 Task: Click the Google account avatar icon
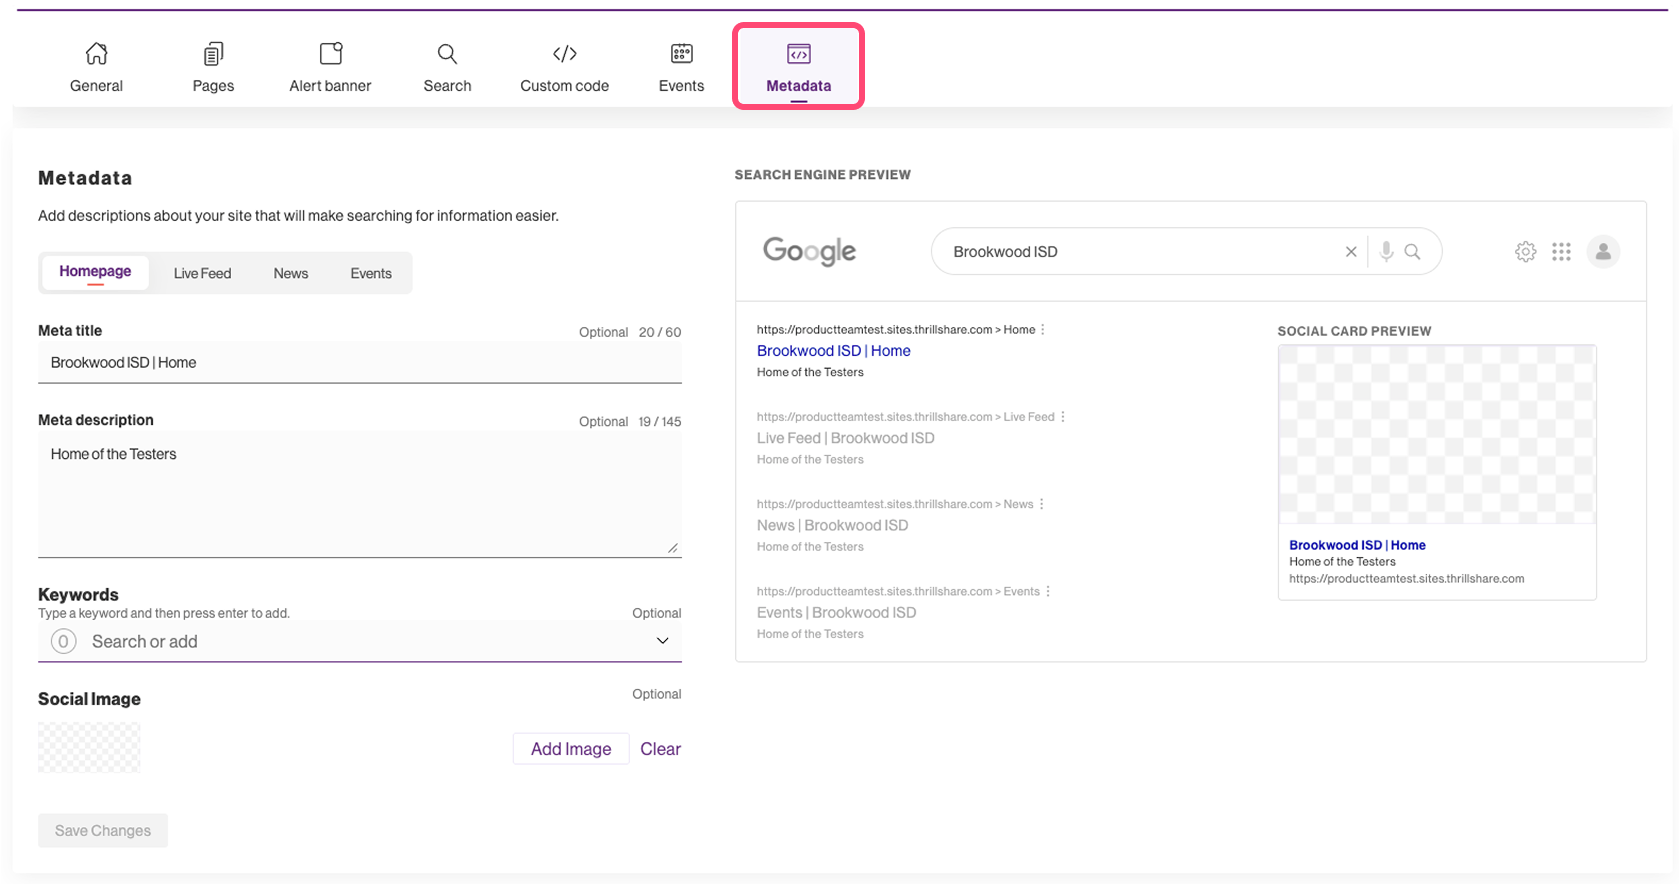[x=1603, y=252]
